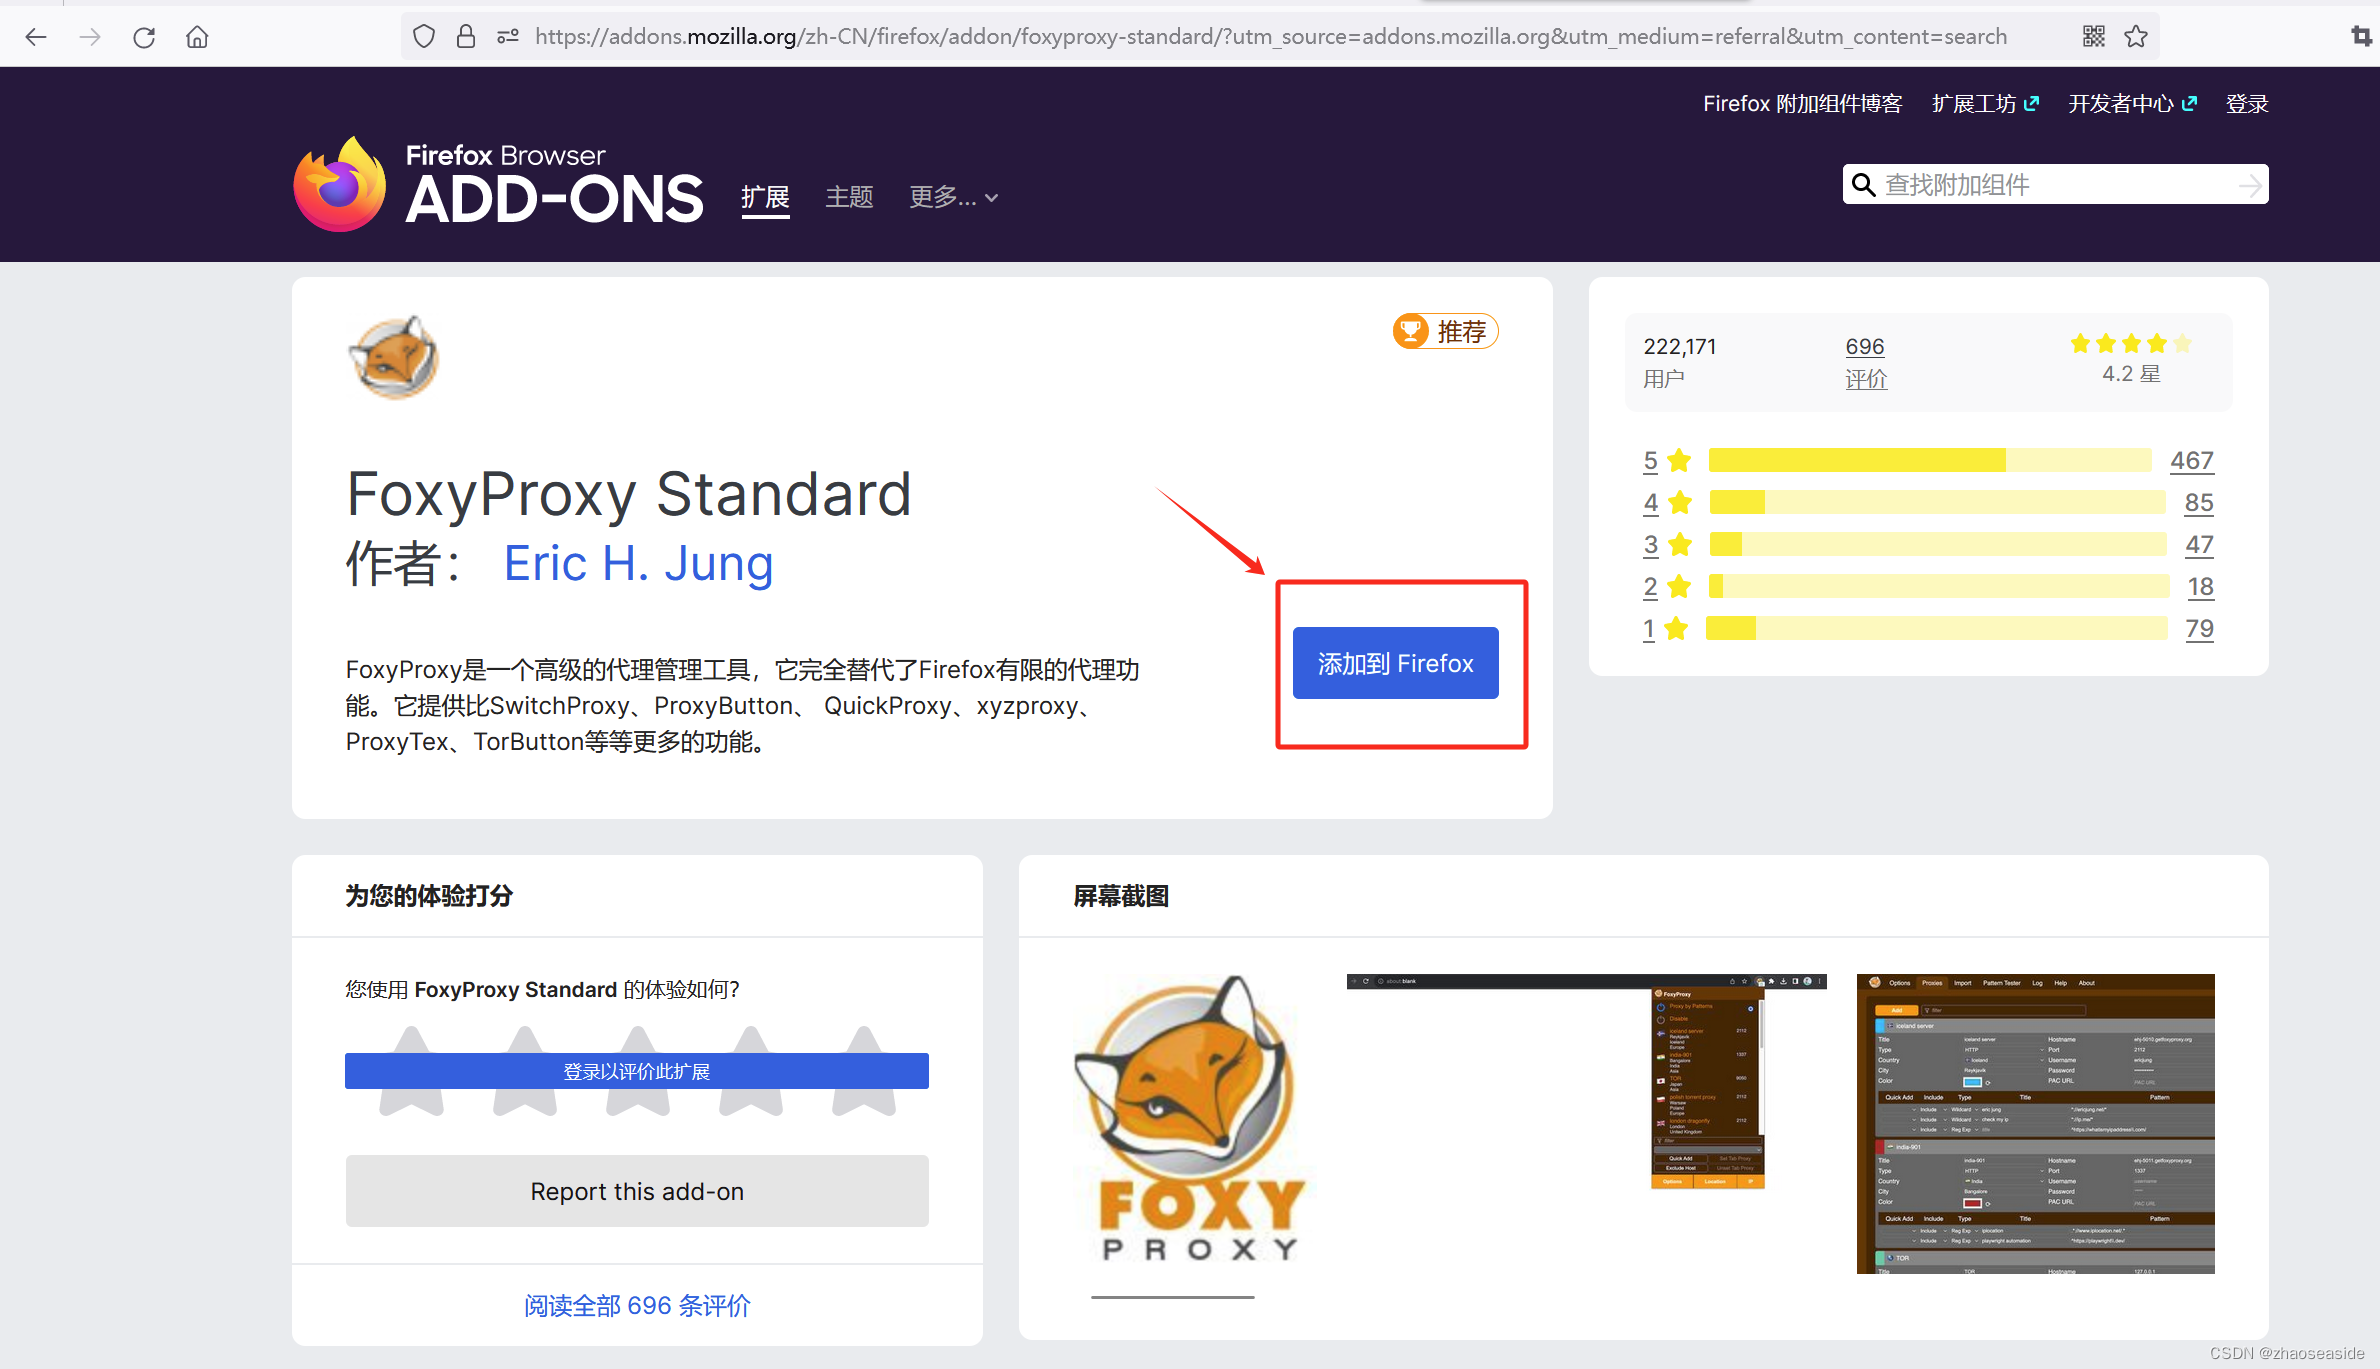The width and height of the screenshot is (2380, 1369).
Task: Open the 467 five-star reviews count
Action: coord(2192,460)
